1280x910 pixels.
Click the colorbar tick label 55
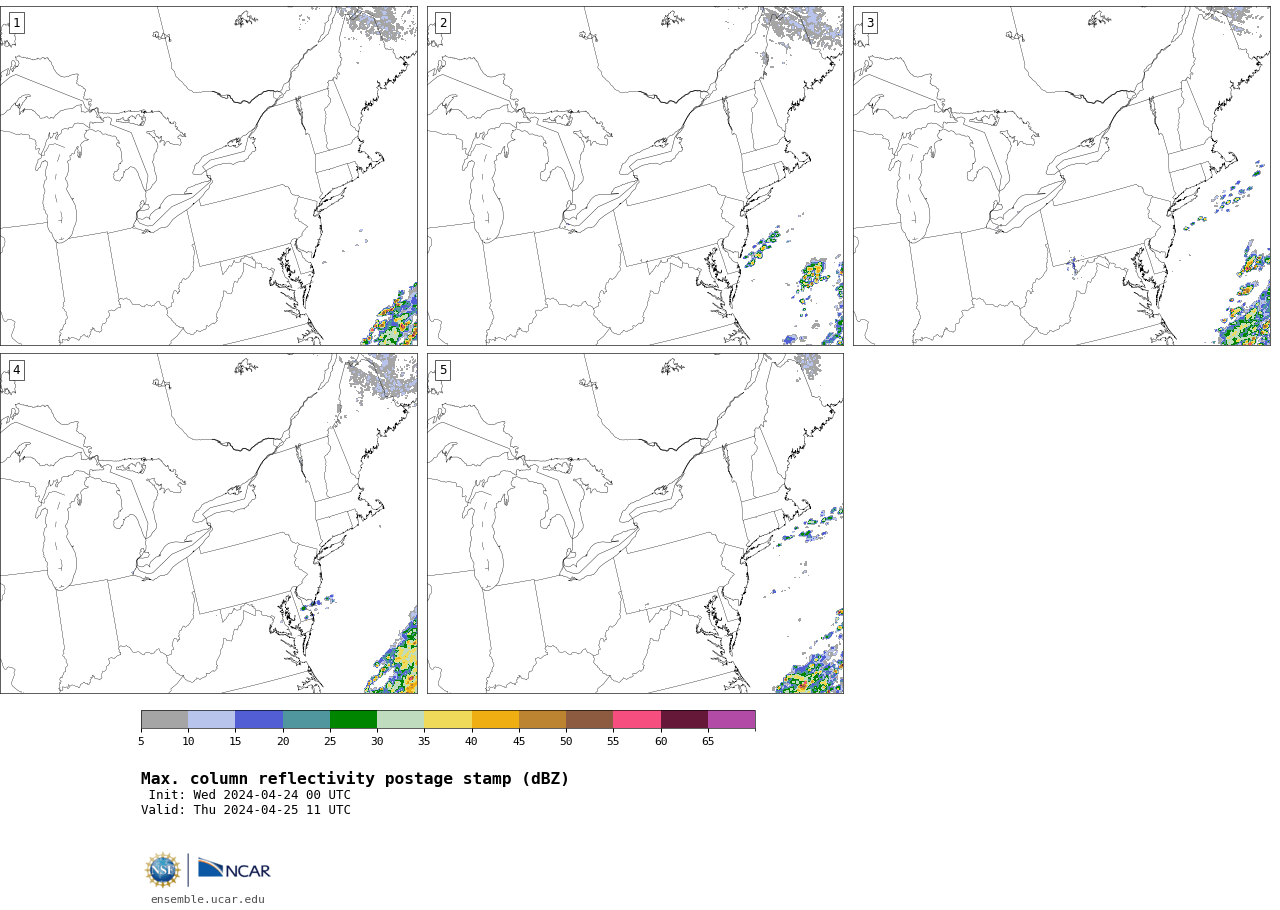click(613, 741)
